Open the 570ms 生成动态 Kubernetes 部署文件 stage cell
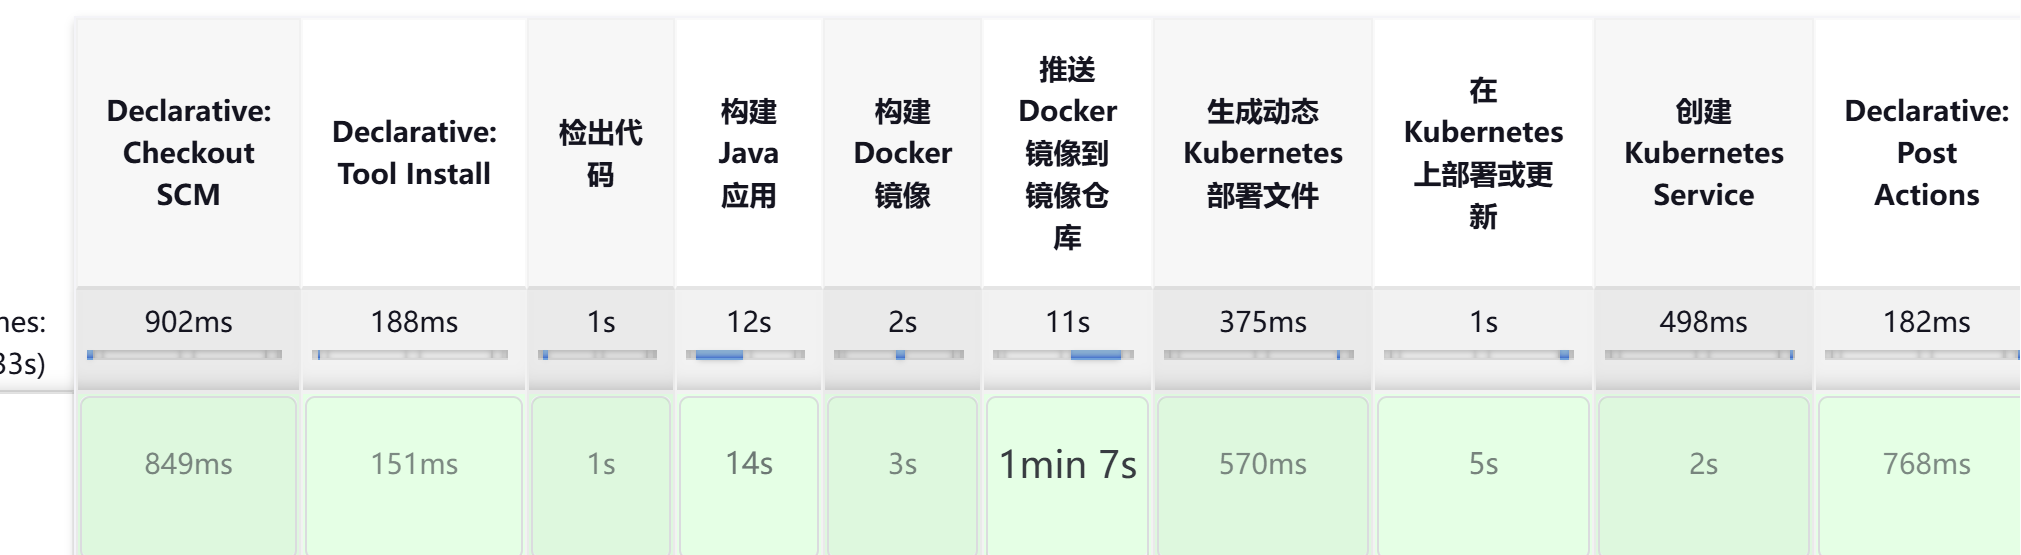The width and height of the screenshot is (2021, 555). (x=1262, y=465)
